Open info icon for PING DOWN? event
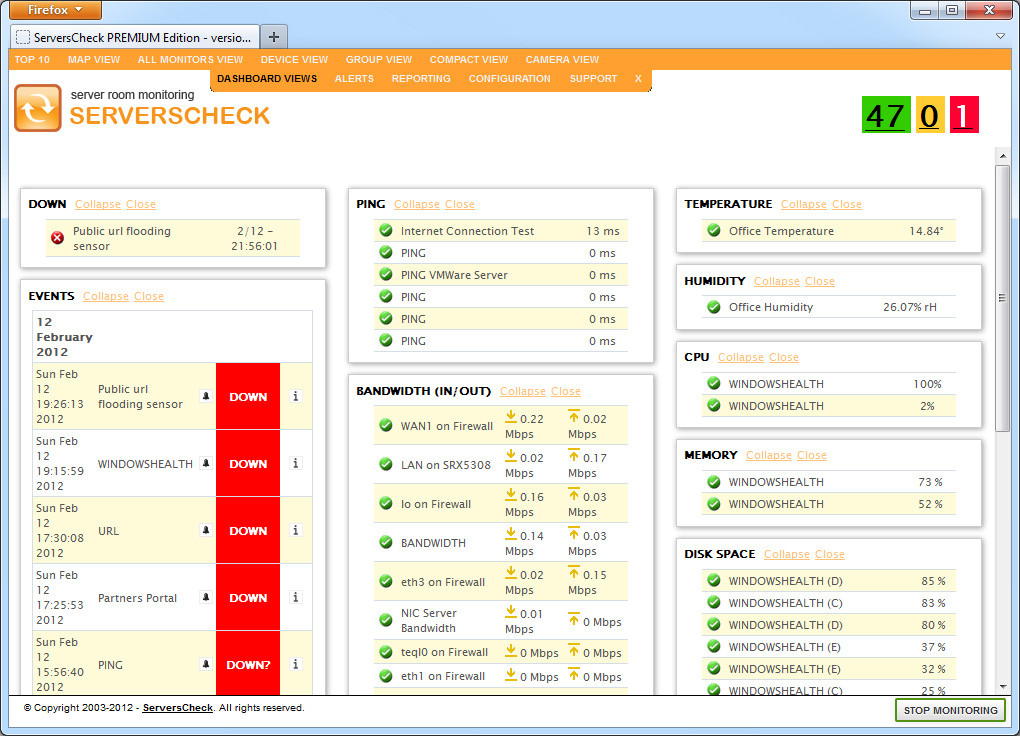This screenshot has width=1020, height=736. [x=295, y=664]
